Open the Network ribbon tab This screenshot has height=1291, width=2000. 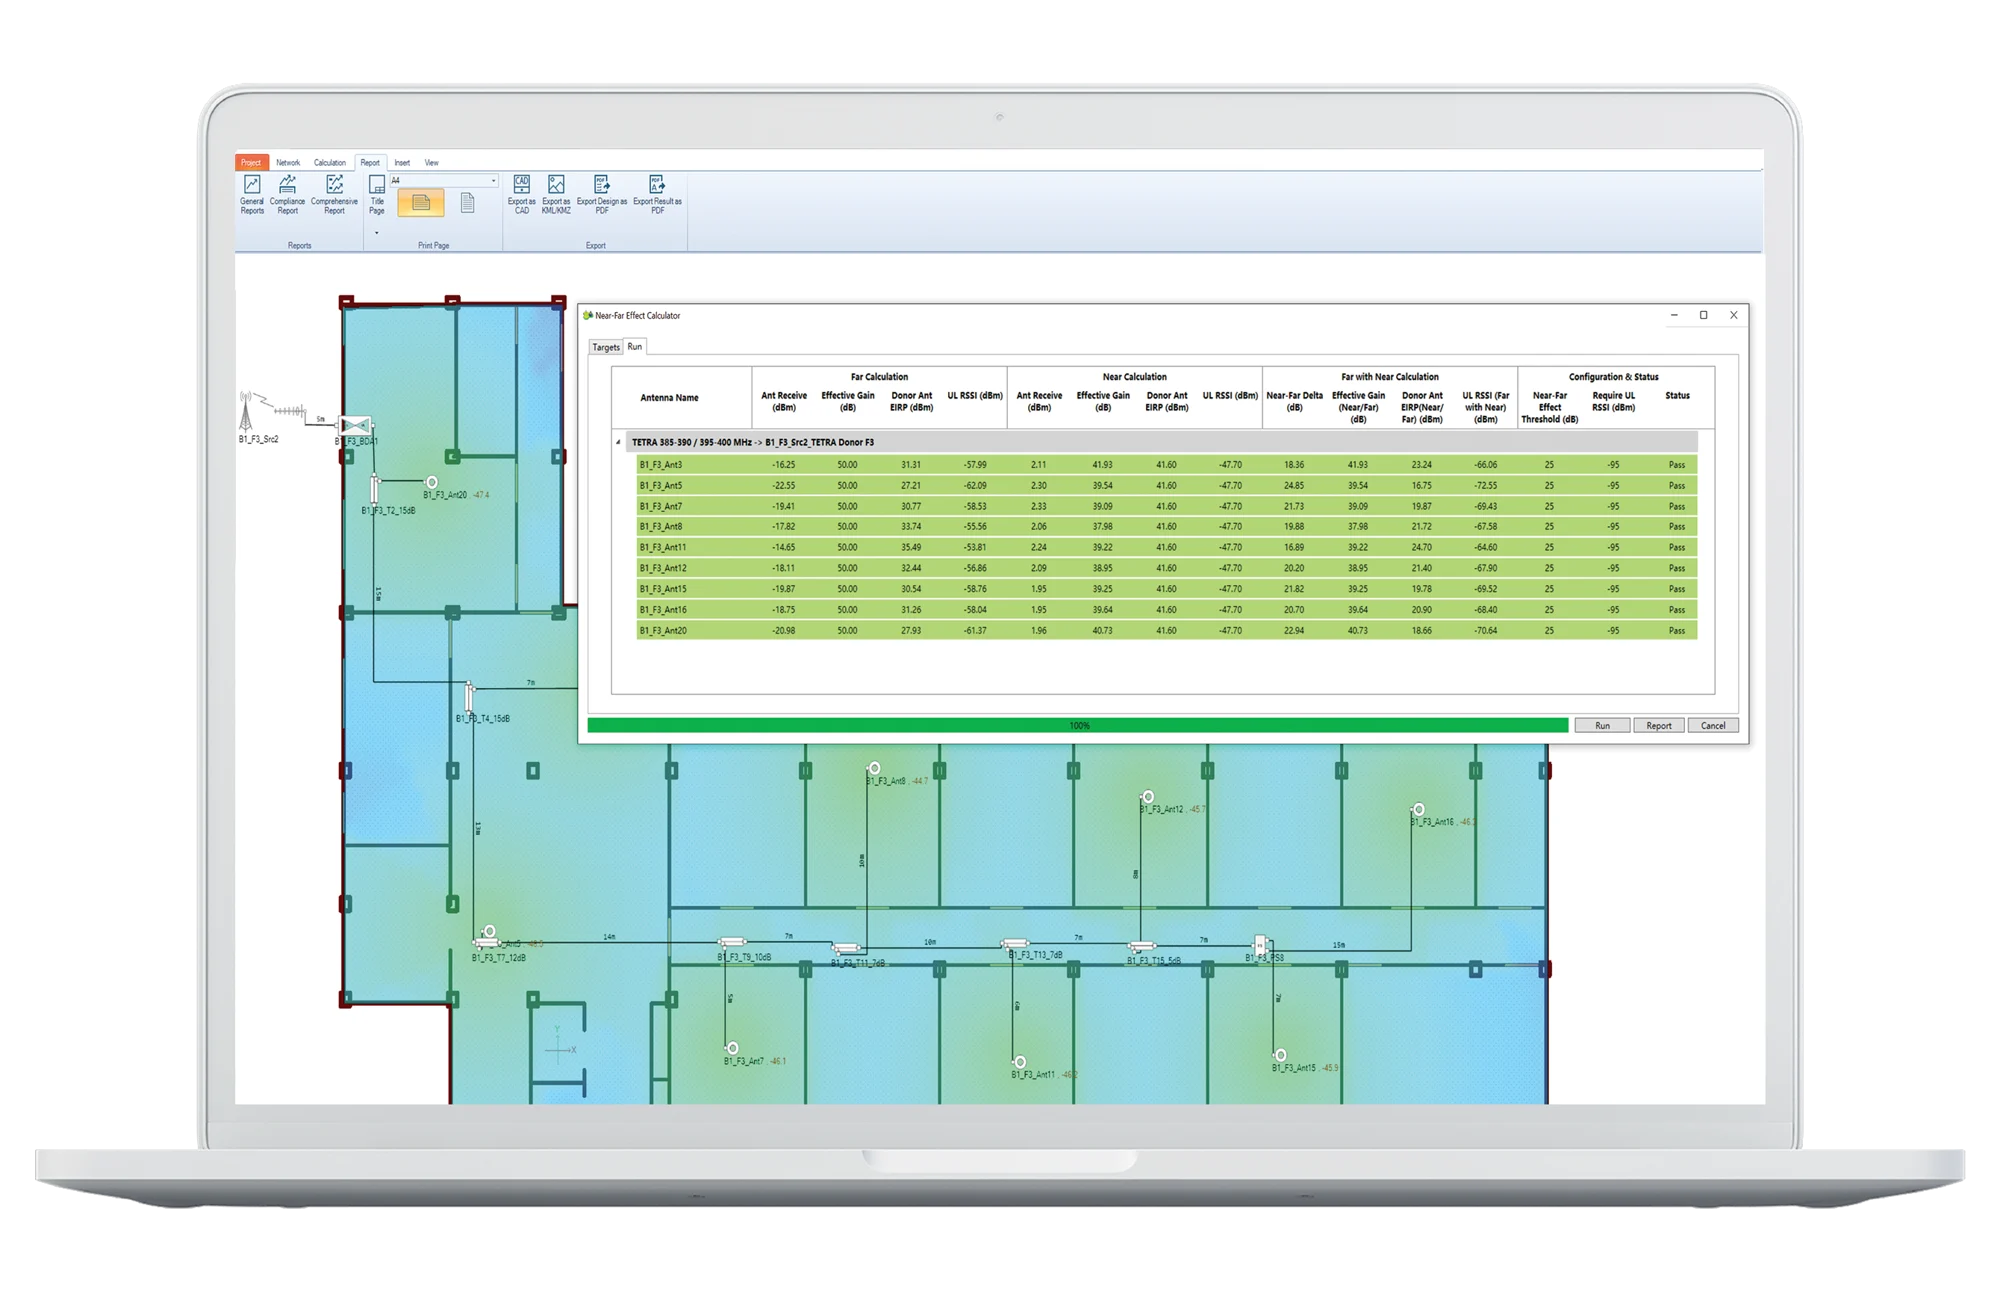(x=288, y=162)
